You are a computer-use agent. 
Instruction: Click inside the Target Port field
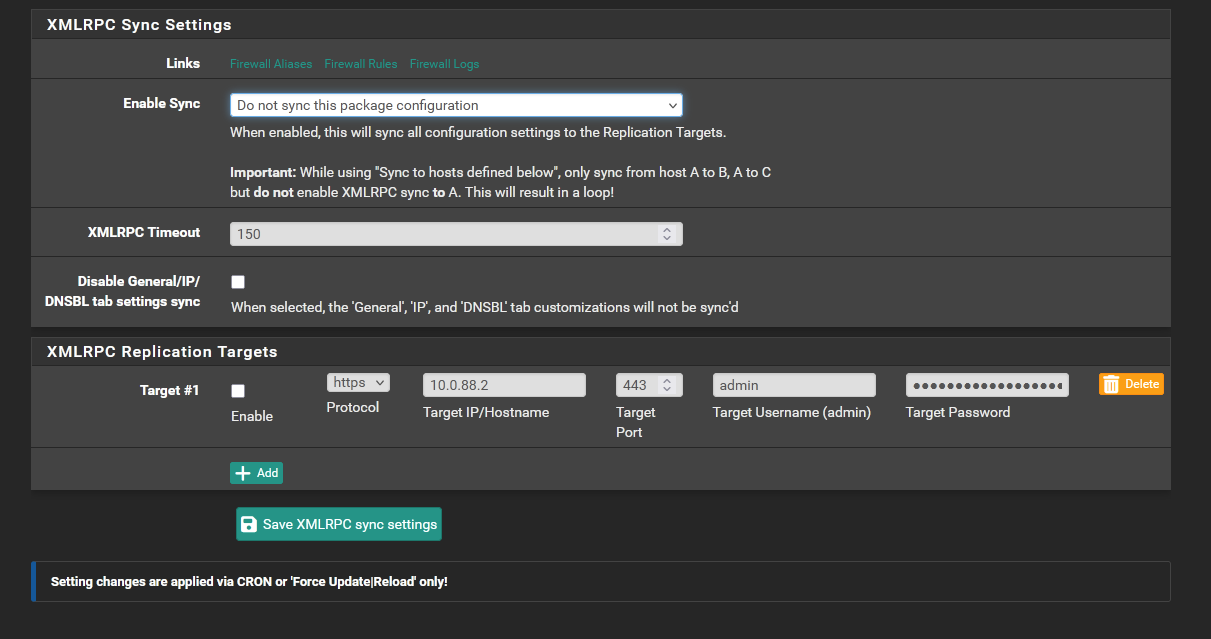tap(636, 385)
